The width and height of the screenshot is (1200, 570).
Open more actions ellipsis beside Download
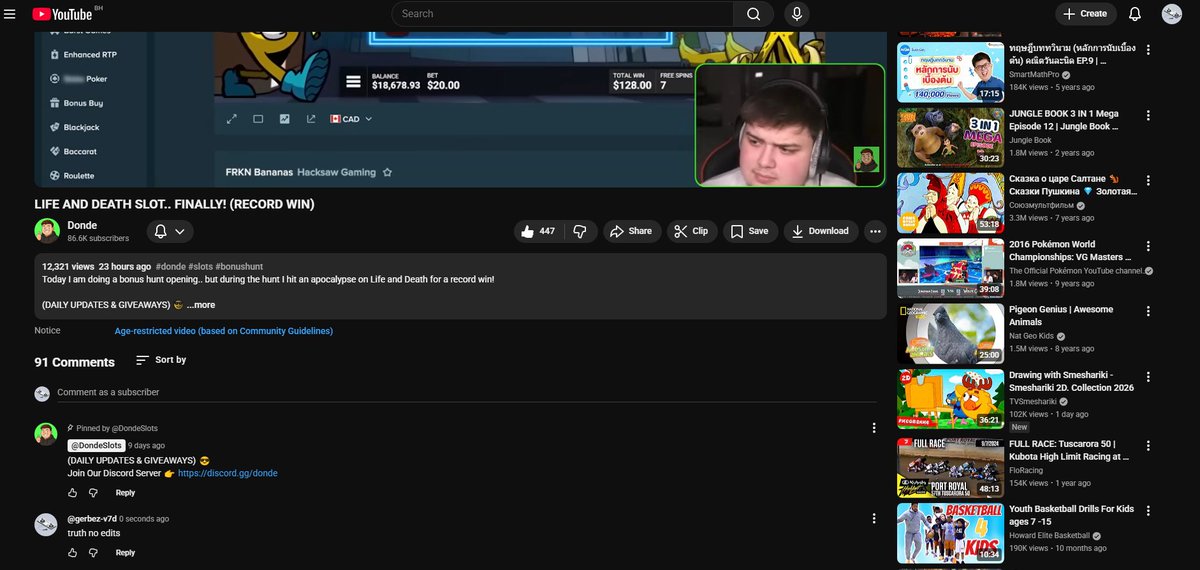click(876, 231)
